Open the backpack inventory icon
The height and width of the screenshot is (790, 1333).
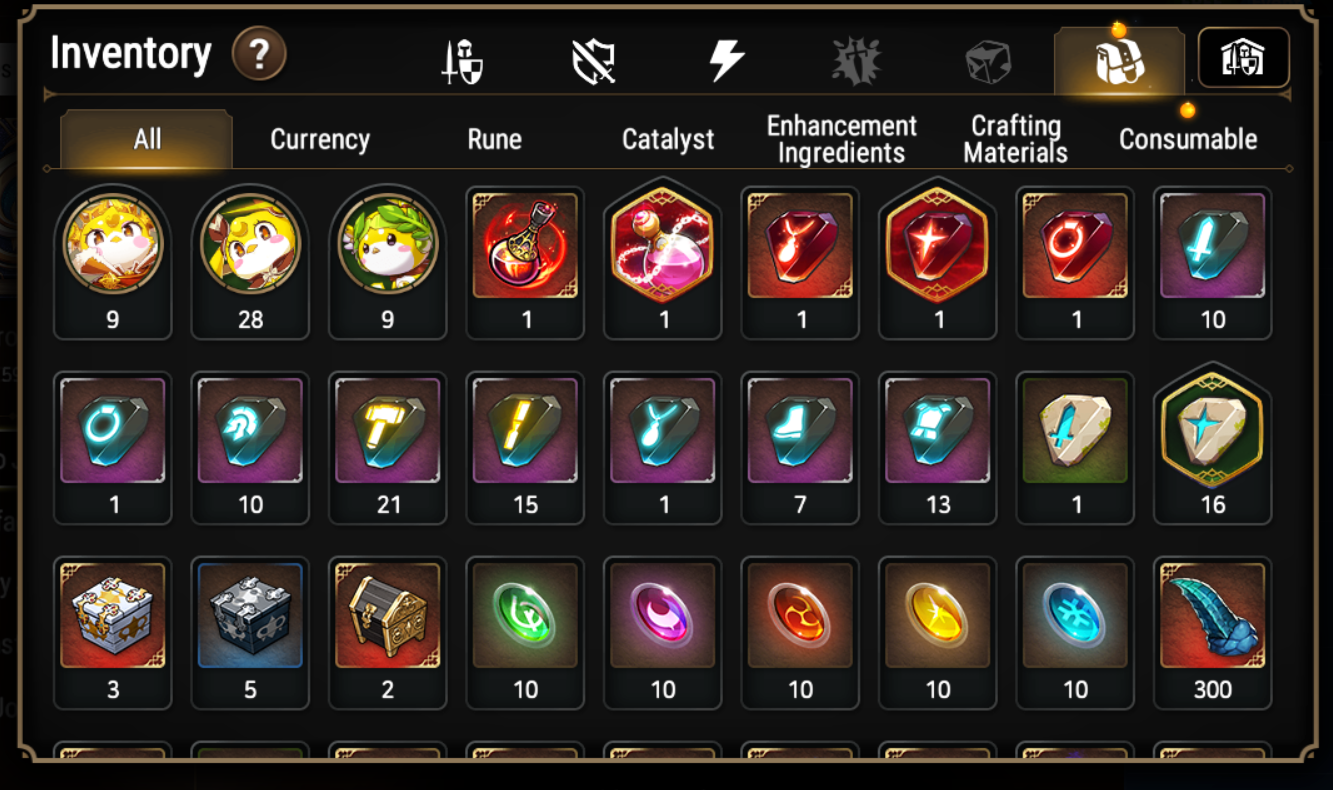pyautogui.click(x=1119, y=61)
